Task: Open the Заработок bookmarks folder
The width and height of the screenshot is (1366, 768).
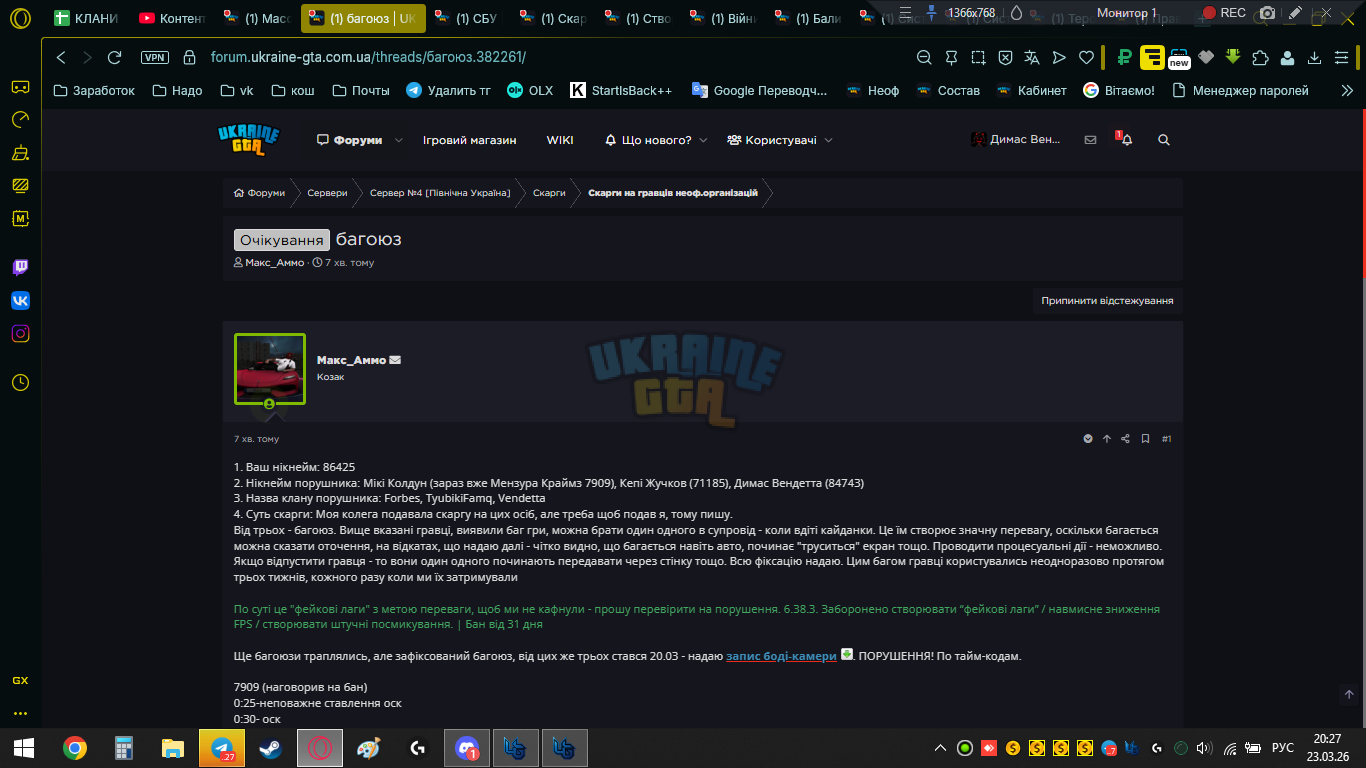Action: coord(93,90)
